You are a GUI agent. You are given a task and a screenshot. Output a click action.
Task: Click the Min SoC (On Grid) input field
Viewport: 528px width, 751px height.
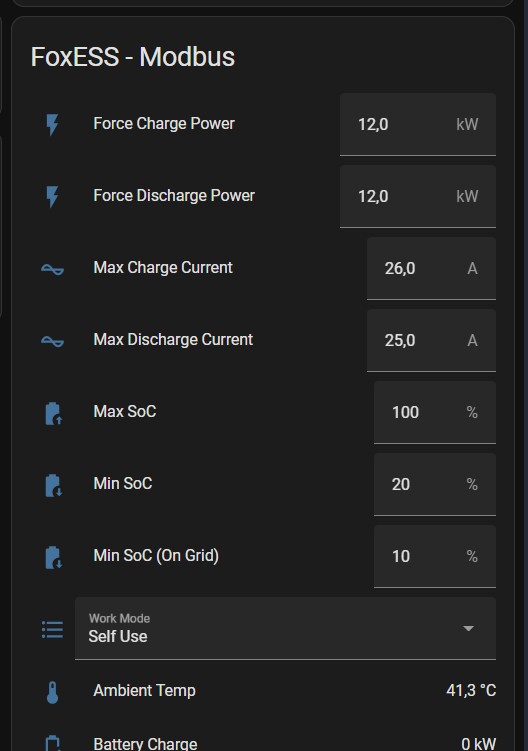pos(435,556)
